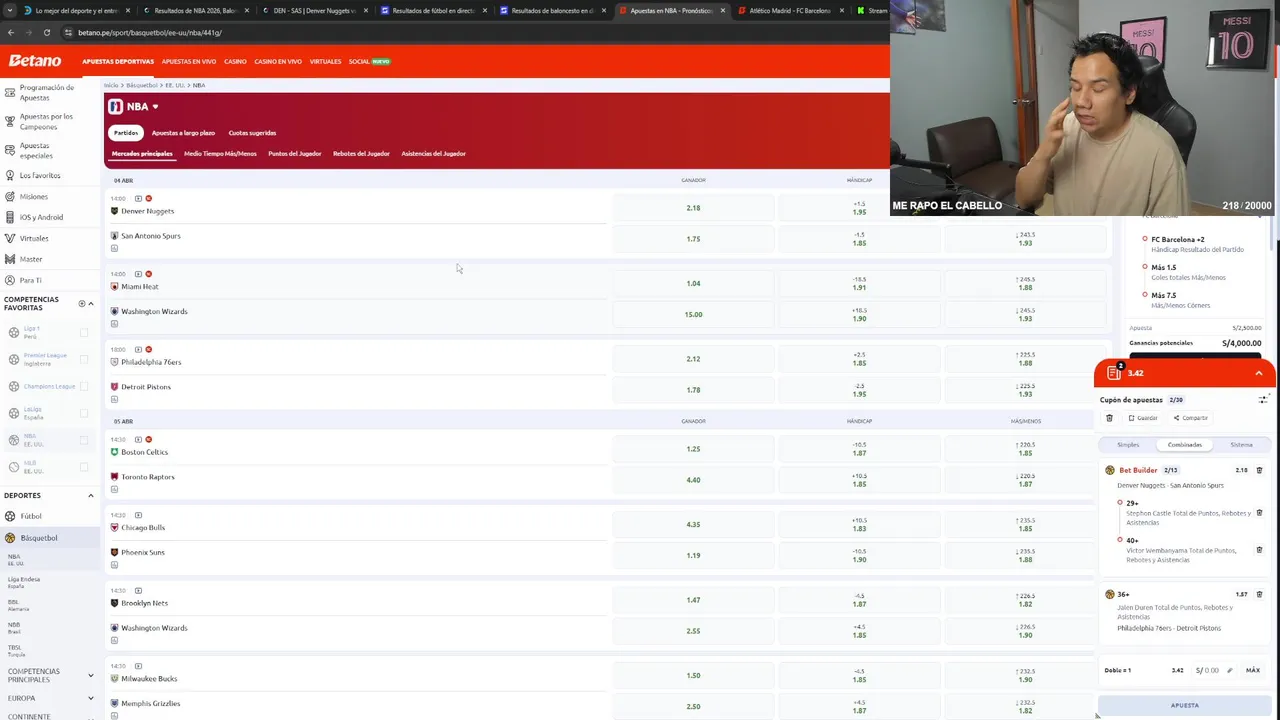Remove the Jalen Duren 36+ bet
Image resolution: width=1280 pixels, height=720 pixels.
click(x=1259, y=594)
